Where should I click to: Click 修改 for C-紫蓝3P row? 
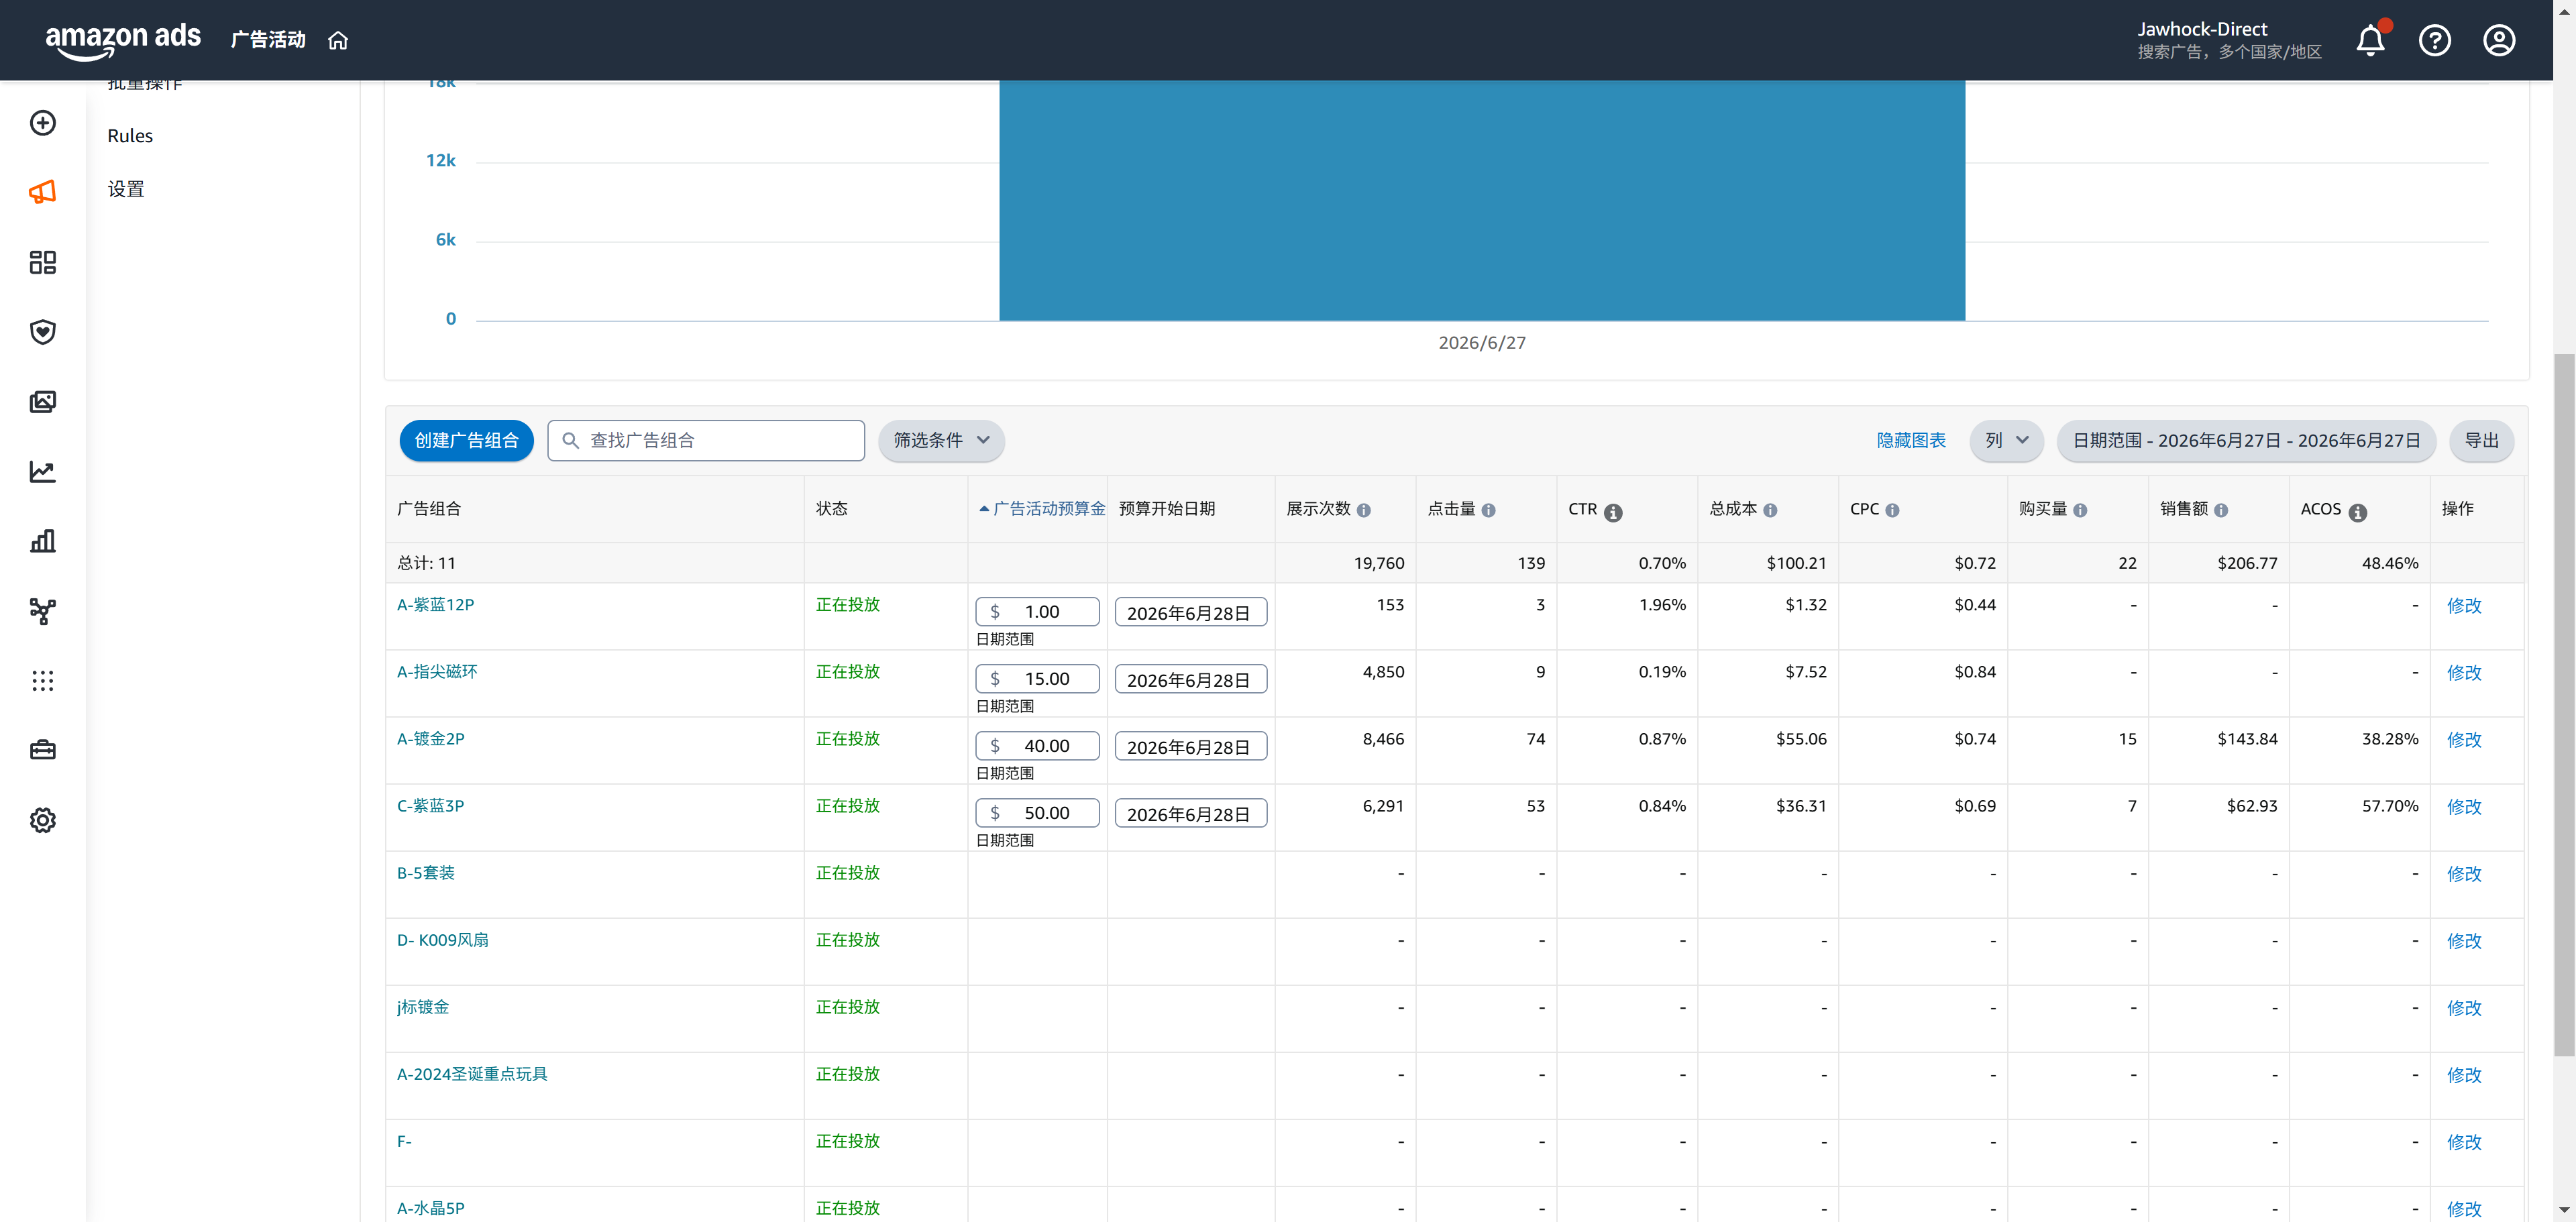click(2464, 806)
